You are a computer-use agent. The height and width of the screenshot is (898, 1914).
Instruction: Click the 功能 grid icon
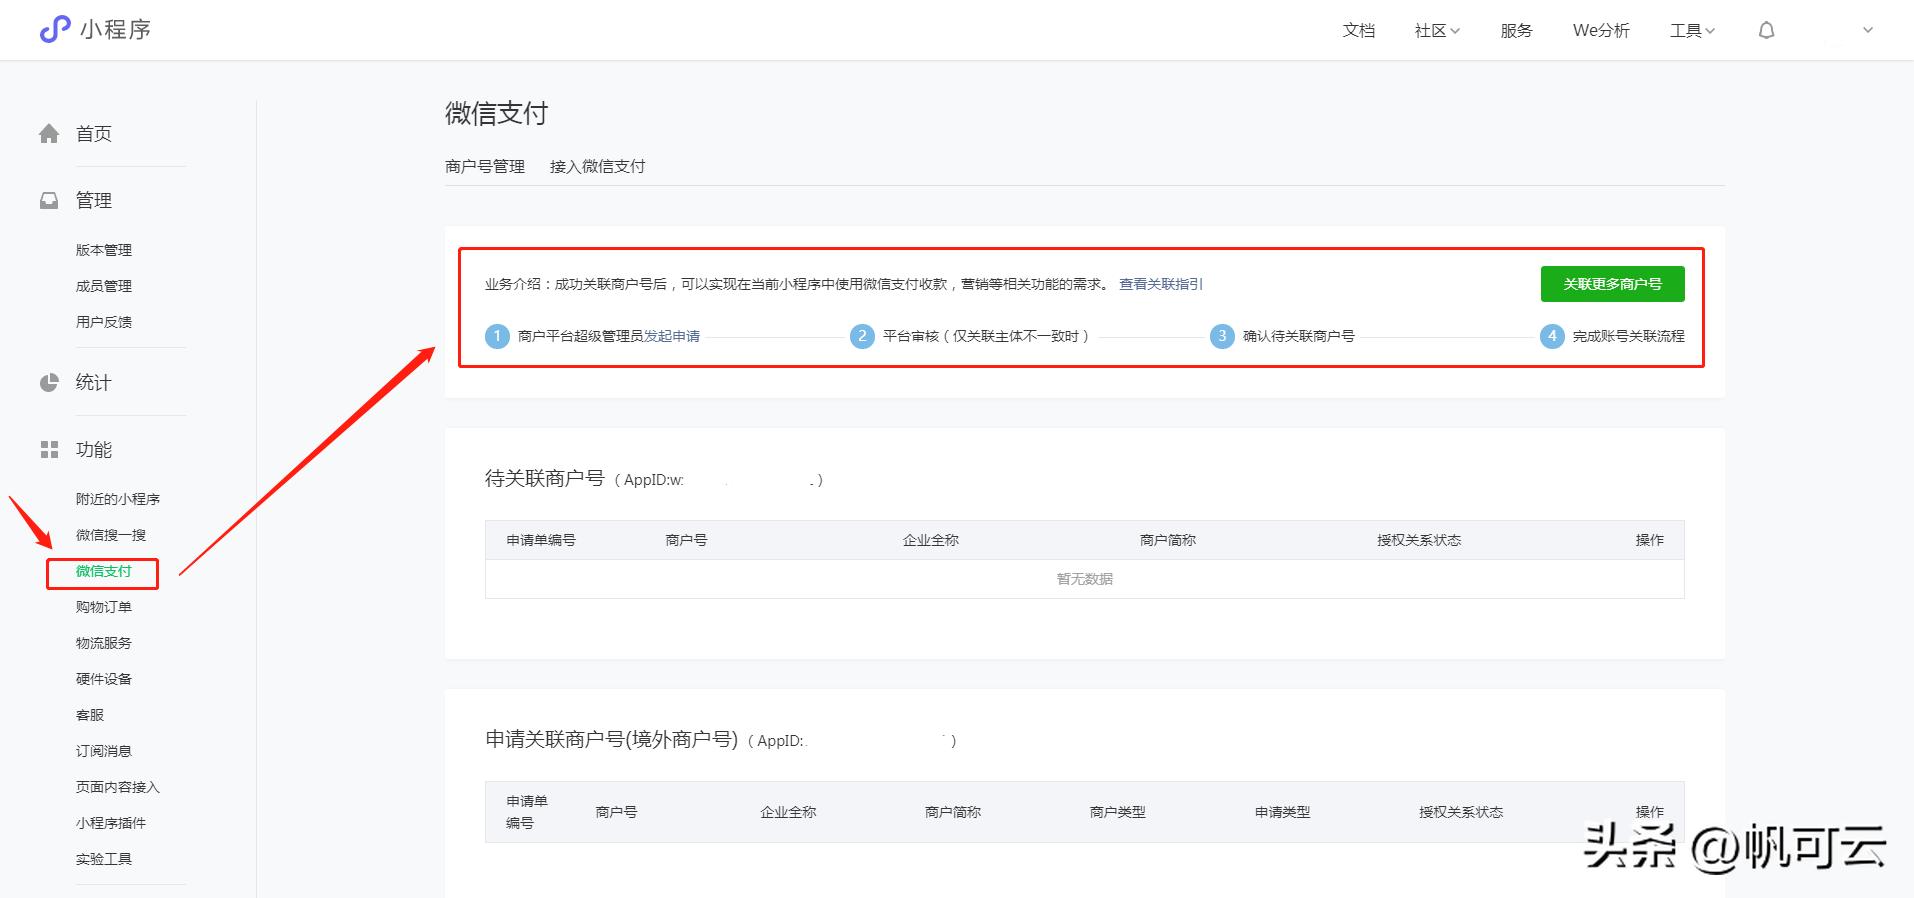point(49,450)
